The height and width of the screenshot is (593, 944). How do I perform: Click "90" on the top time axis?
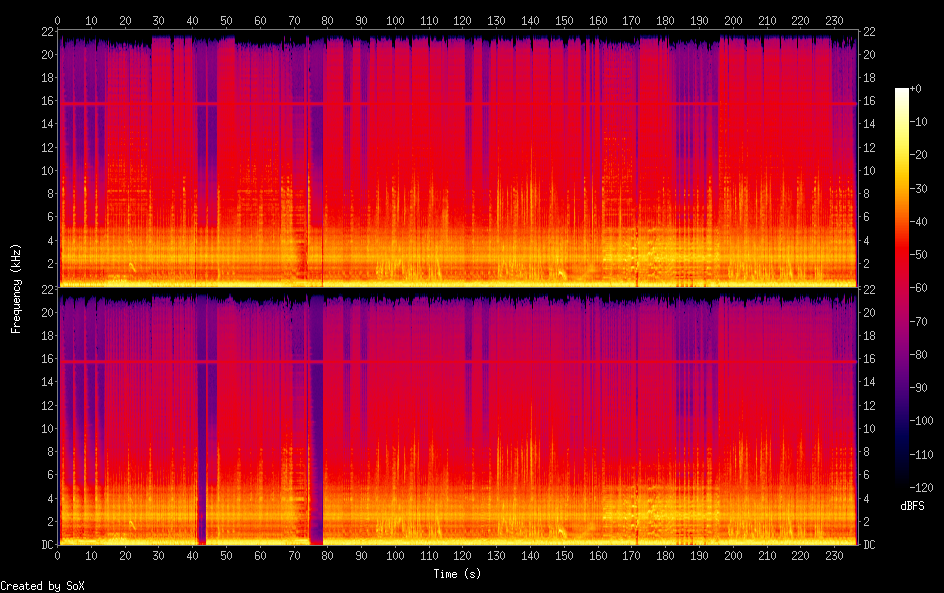(x=361, y=20)
